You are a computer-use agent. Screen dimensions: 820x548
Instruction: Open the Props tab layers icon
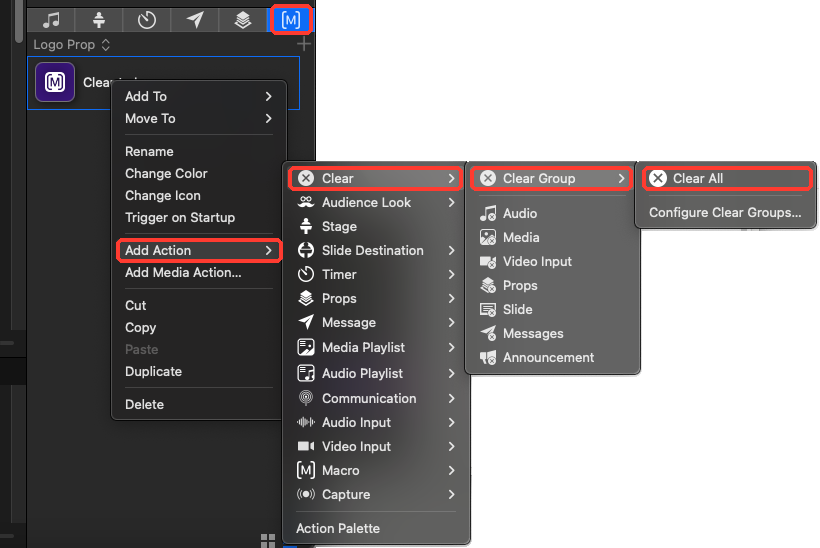tap(243, 20)
